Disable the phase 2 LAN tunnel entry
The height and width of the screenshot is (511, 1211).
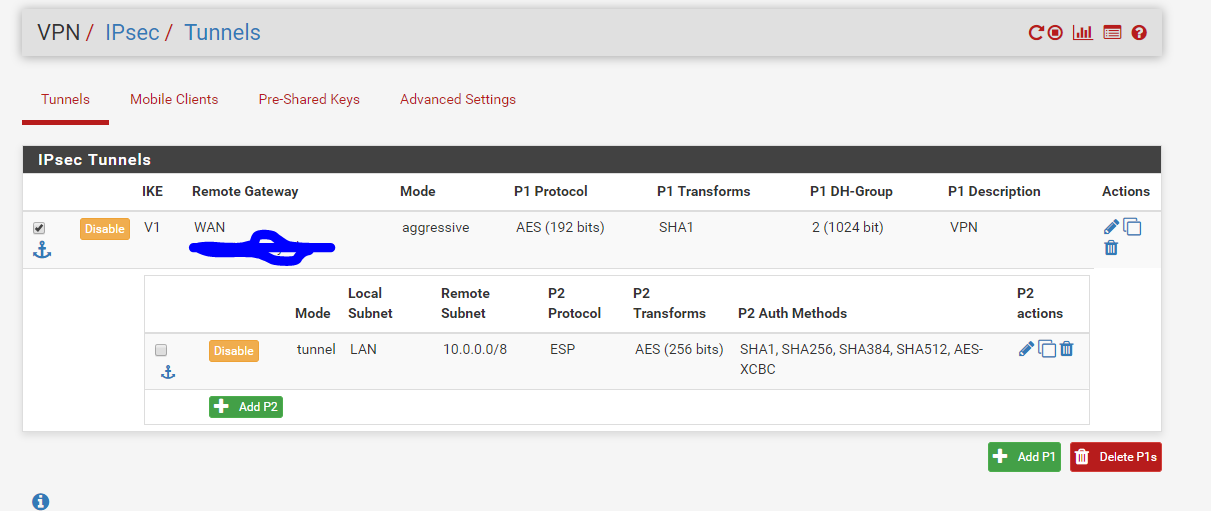[x=233, y=351]
